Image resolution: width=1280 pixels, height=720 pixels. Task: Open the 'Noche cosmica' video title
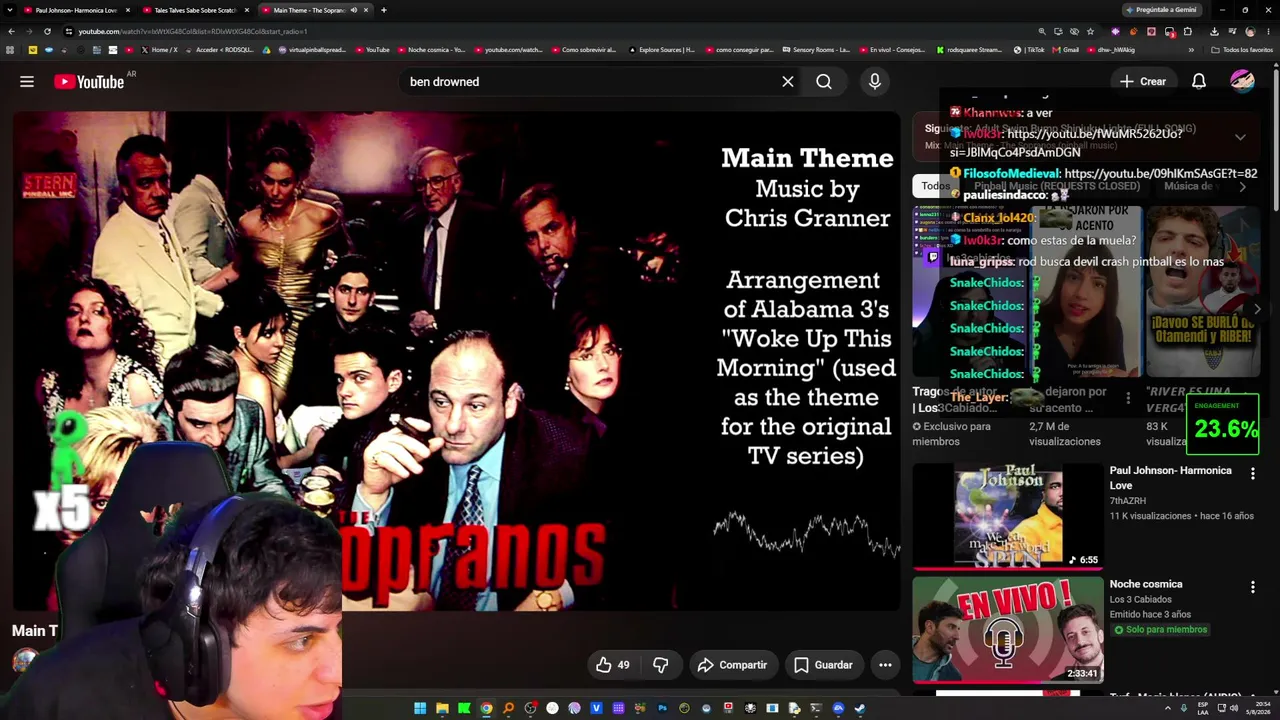point(1146,584)
